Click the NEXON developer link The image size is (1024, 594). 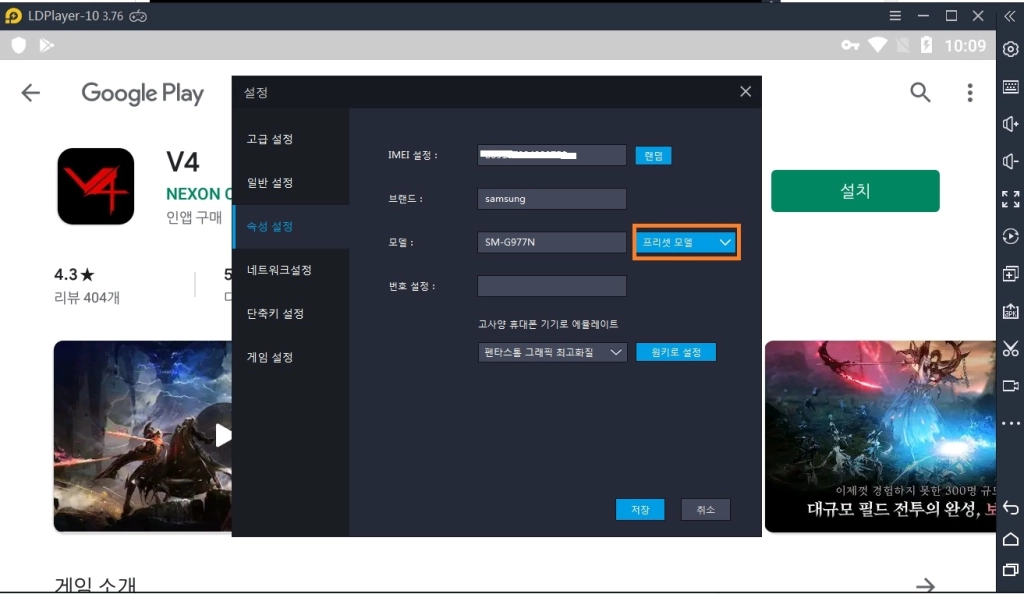point(199,194)
